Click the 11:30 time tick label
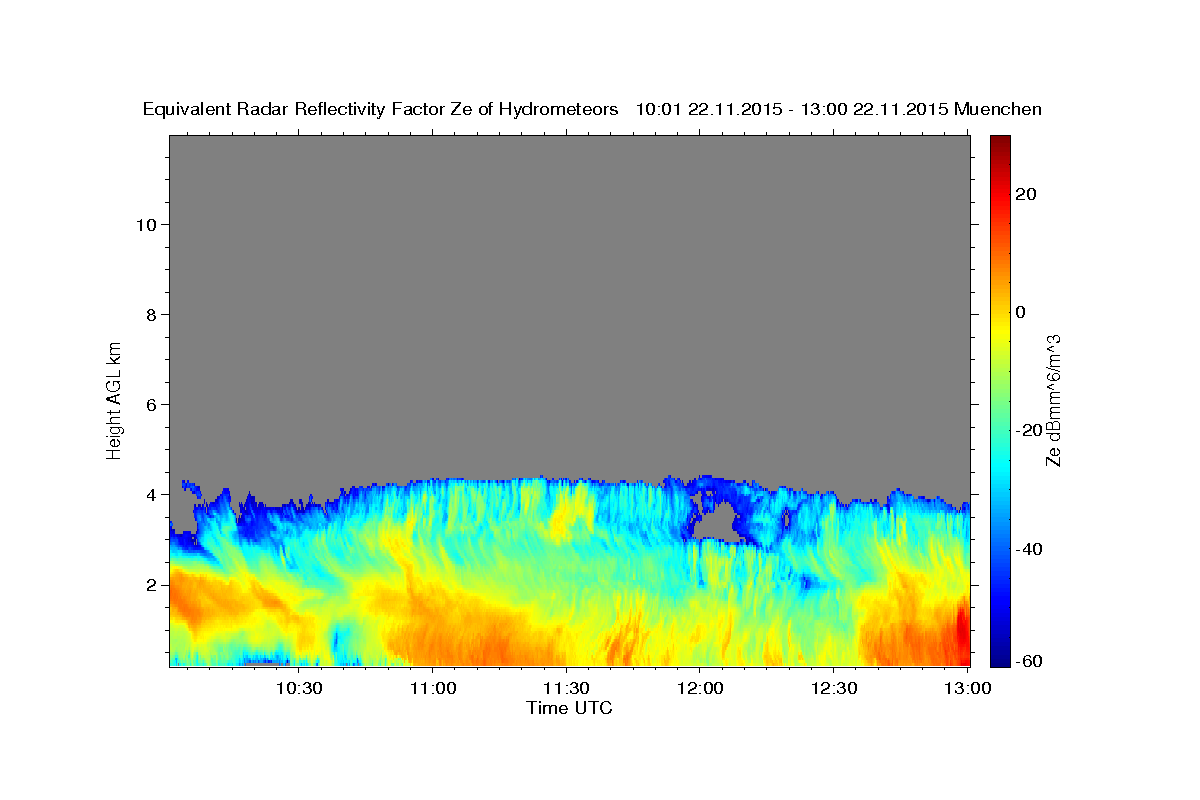Viewport: 1200px width, 800px height. pyautogui.click(x=566, y=688)
